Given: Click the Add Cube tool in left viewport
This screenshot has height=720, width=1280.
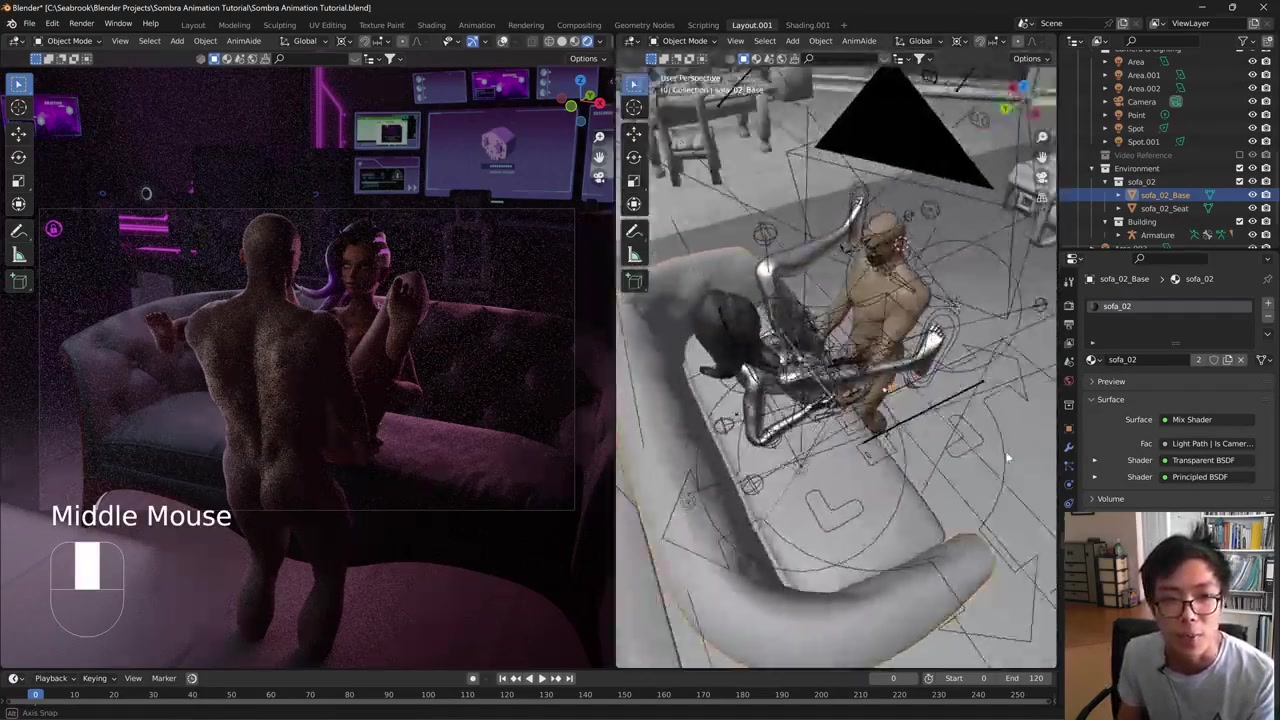Looking at the screenshot, I should click(18, 281).
